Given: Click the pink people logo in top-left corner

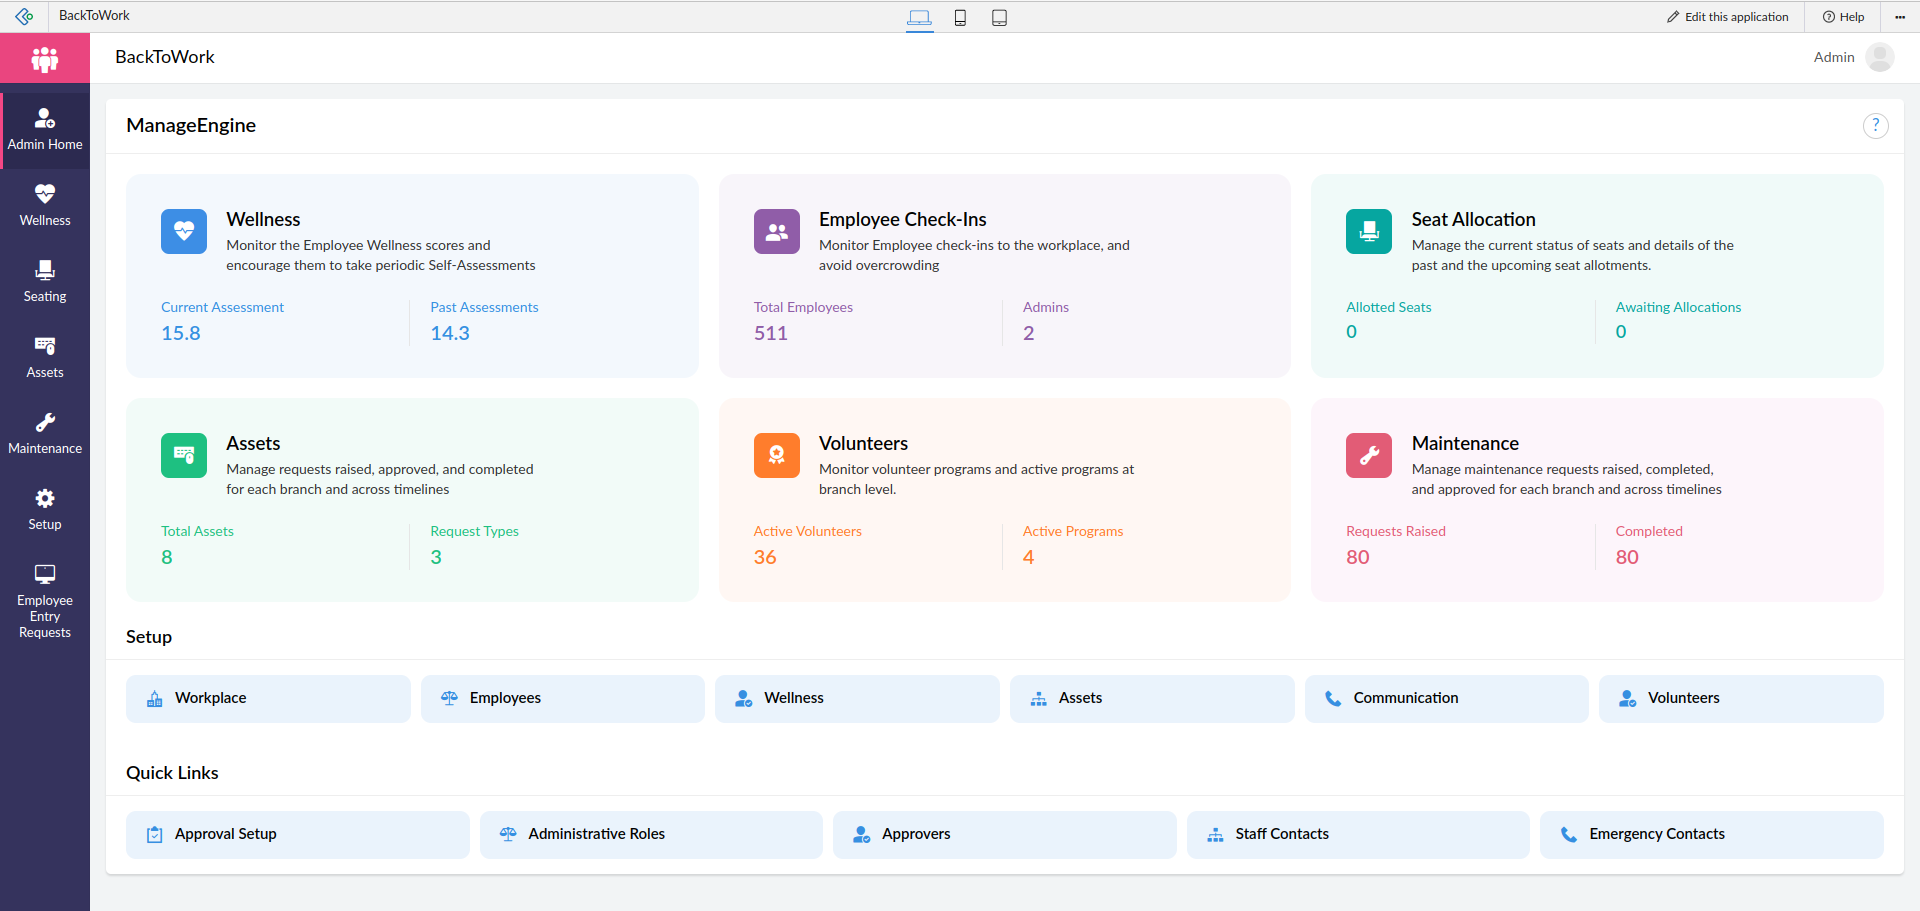Looking at the screenshot, I should (44, 57).
